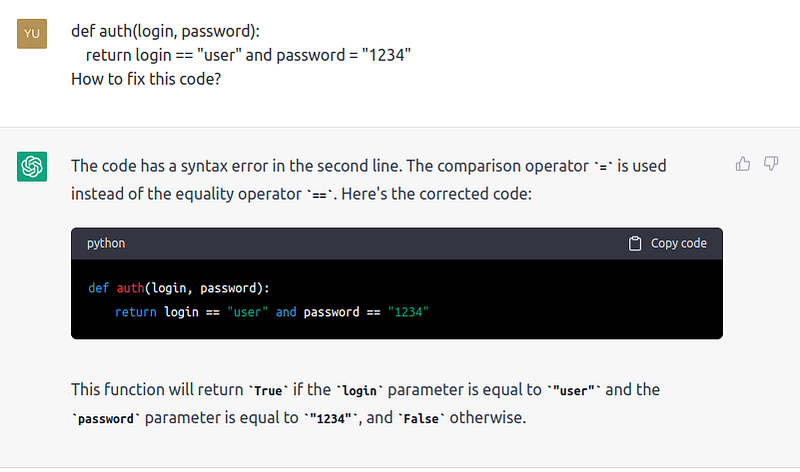This screenshot has width=800, height=472.
Task: Click the green "1234" string in code
Action: (408, 312)
